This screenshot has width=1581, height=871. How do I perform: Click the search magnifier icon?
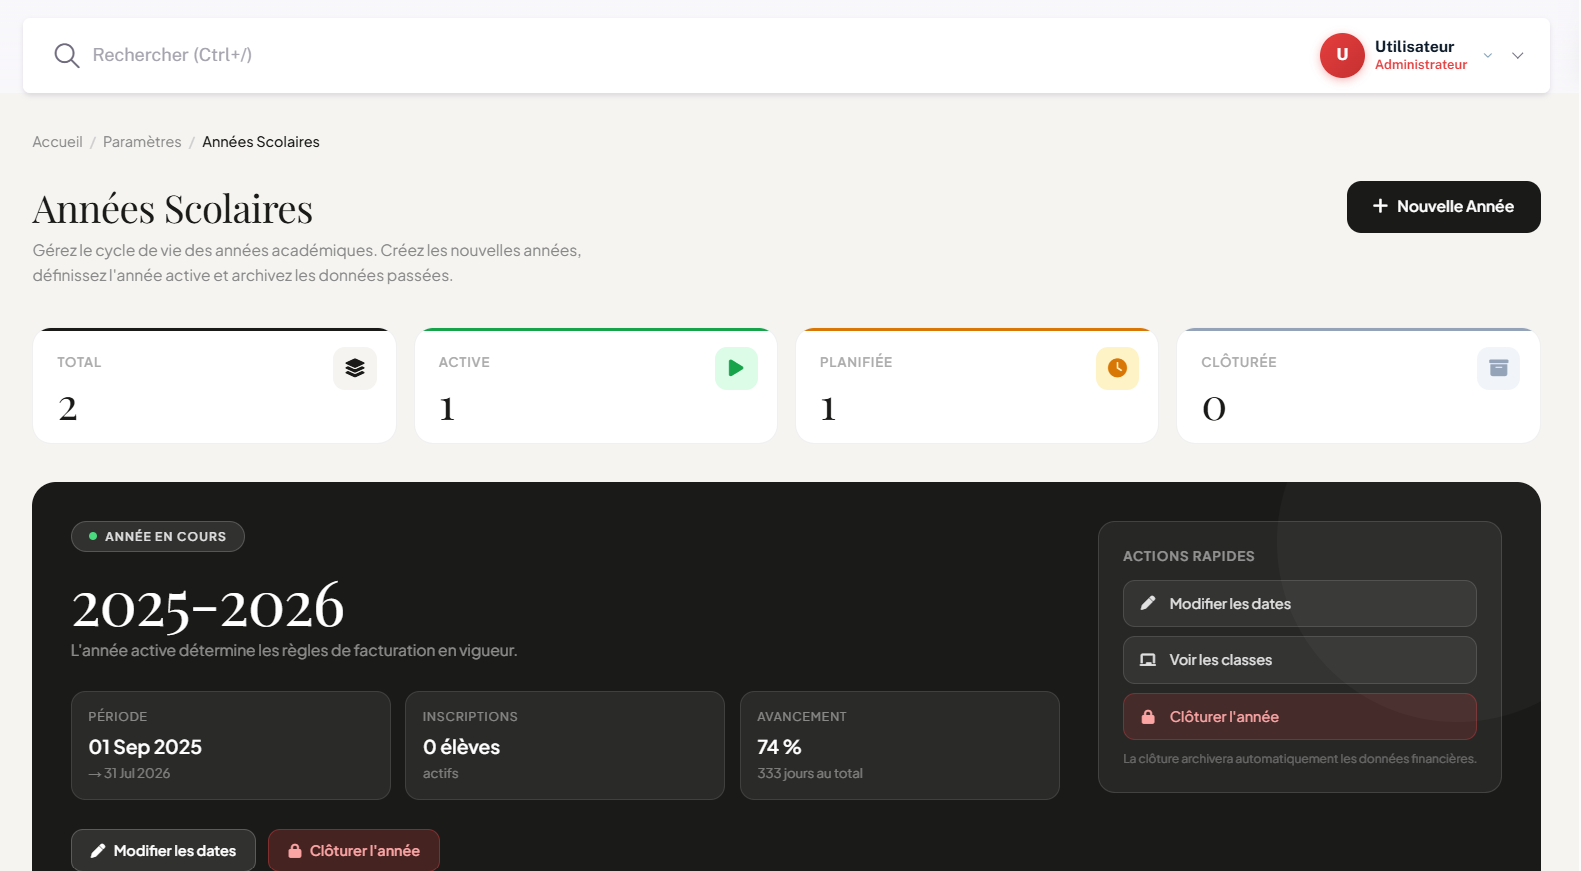pyautogui.click(x=67, y=56)
